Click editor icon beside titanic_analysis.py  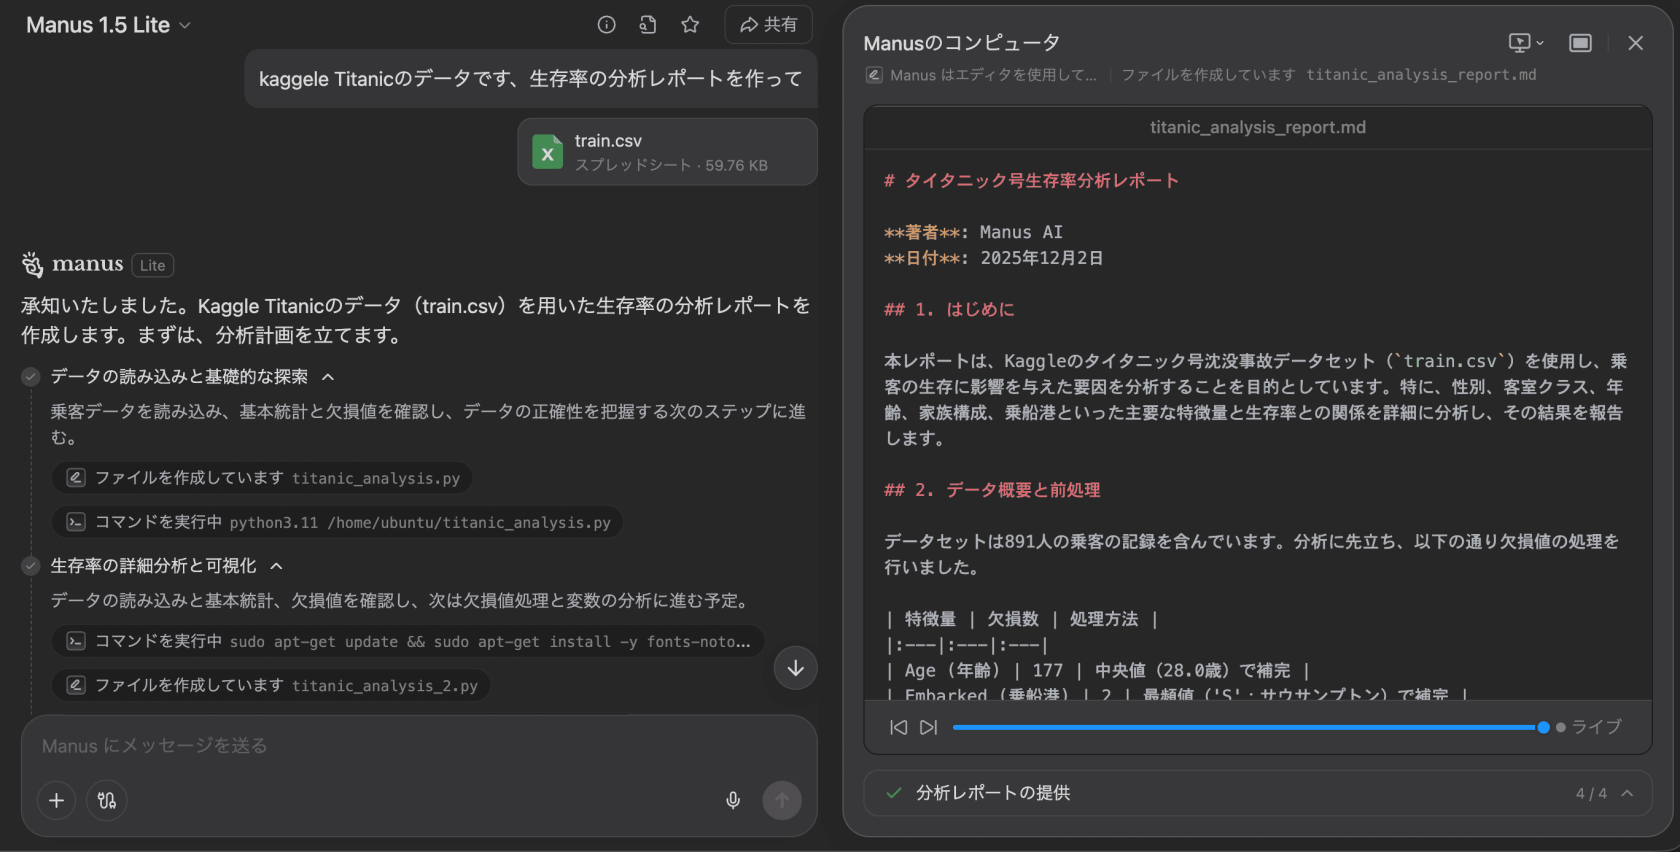[x=75, y=478]
